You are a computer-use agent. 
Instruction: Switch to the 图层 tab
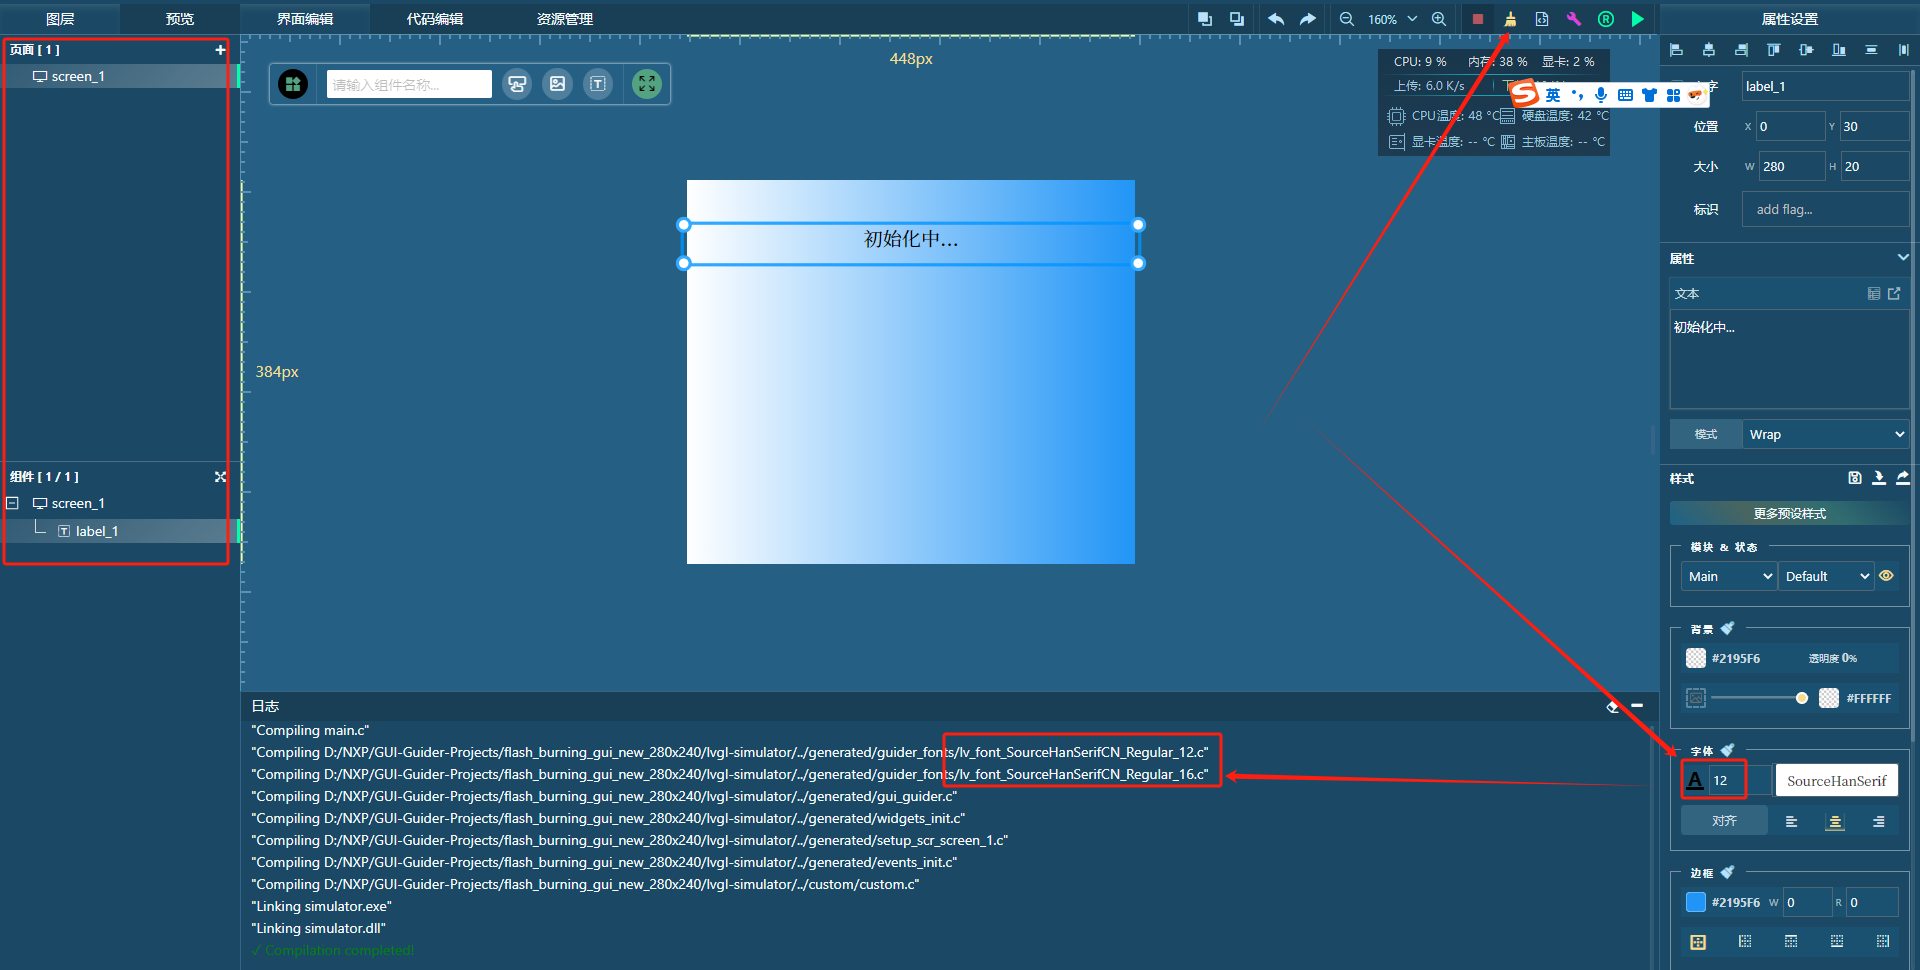[60, 19]
